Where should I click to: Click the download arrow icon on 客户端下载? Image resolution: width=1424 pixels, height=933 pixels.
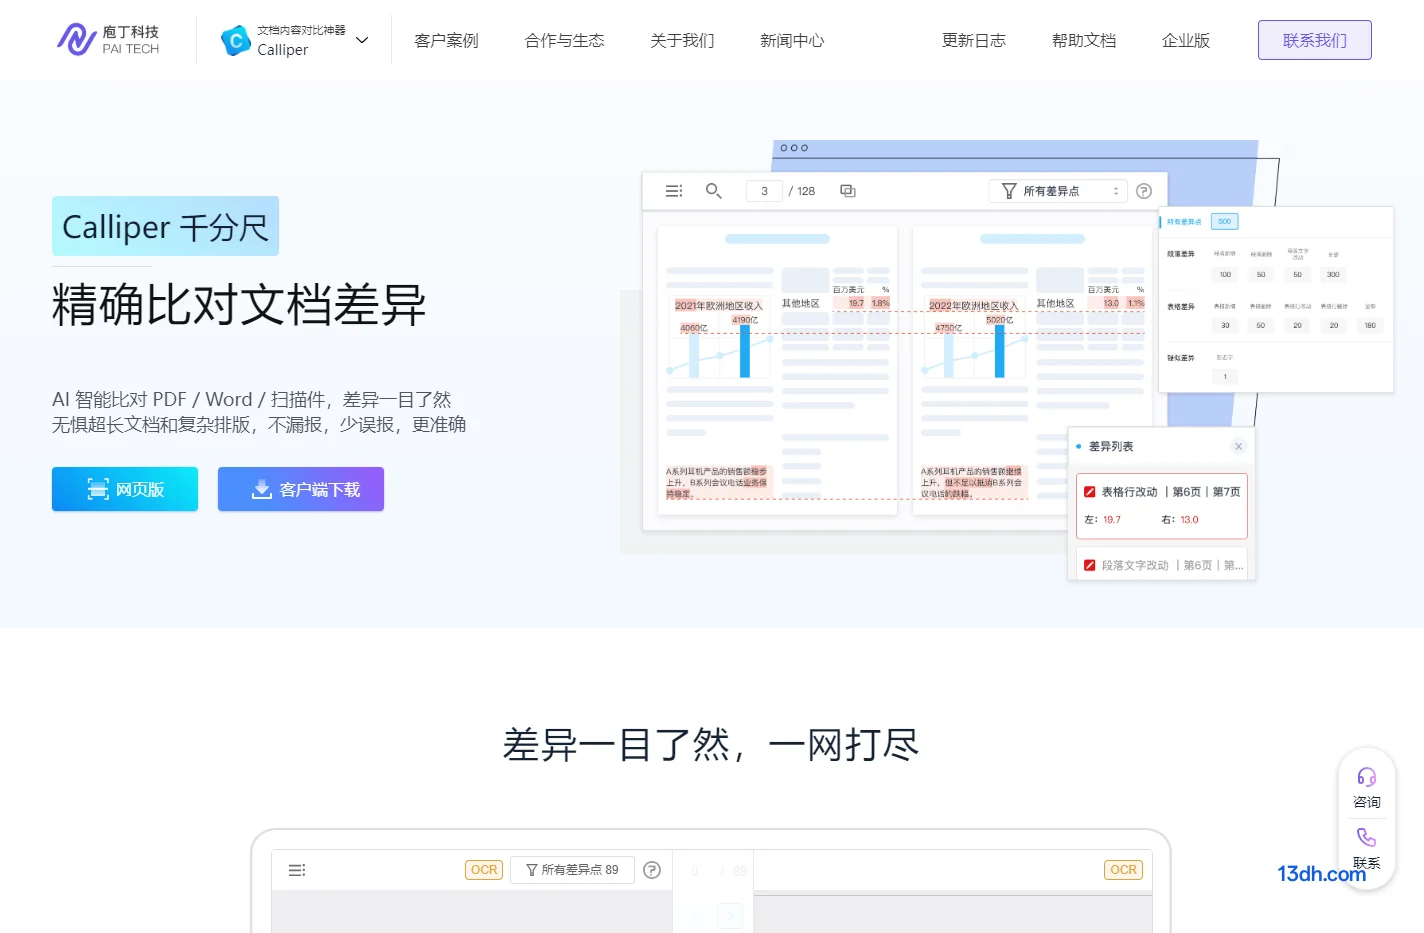[x=261, y=489]
